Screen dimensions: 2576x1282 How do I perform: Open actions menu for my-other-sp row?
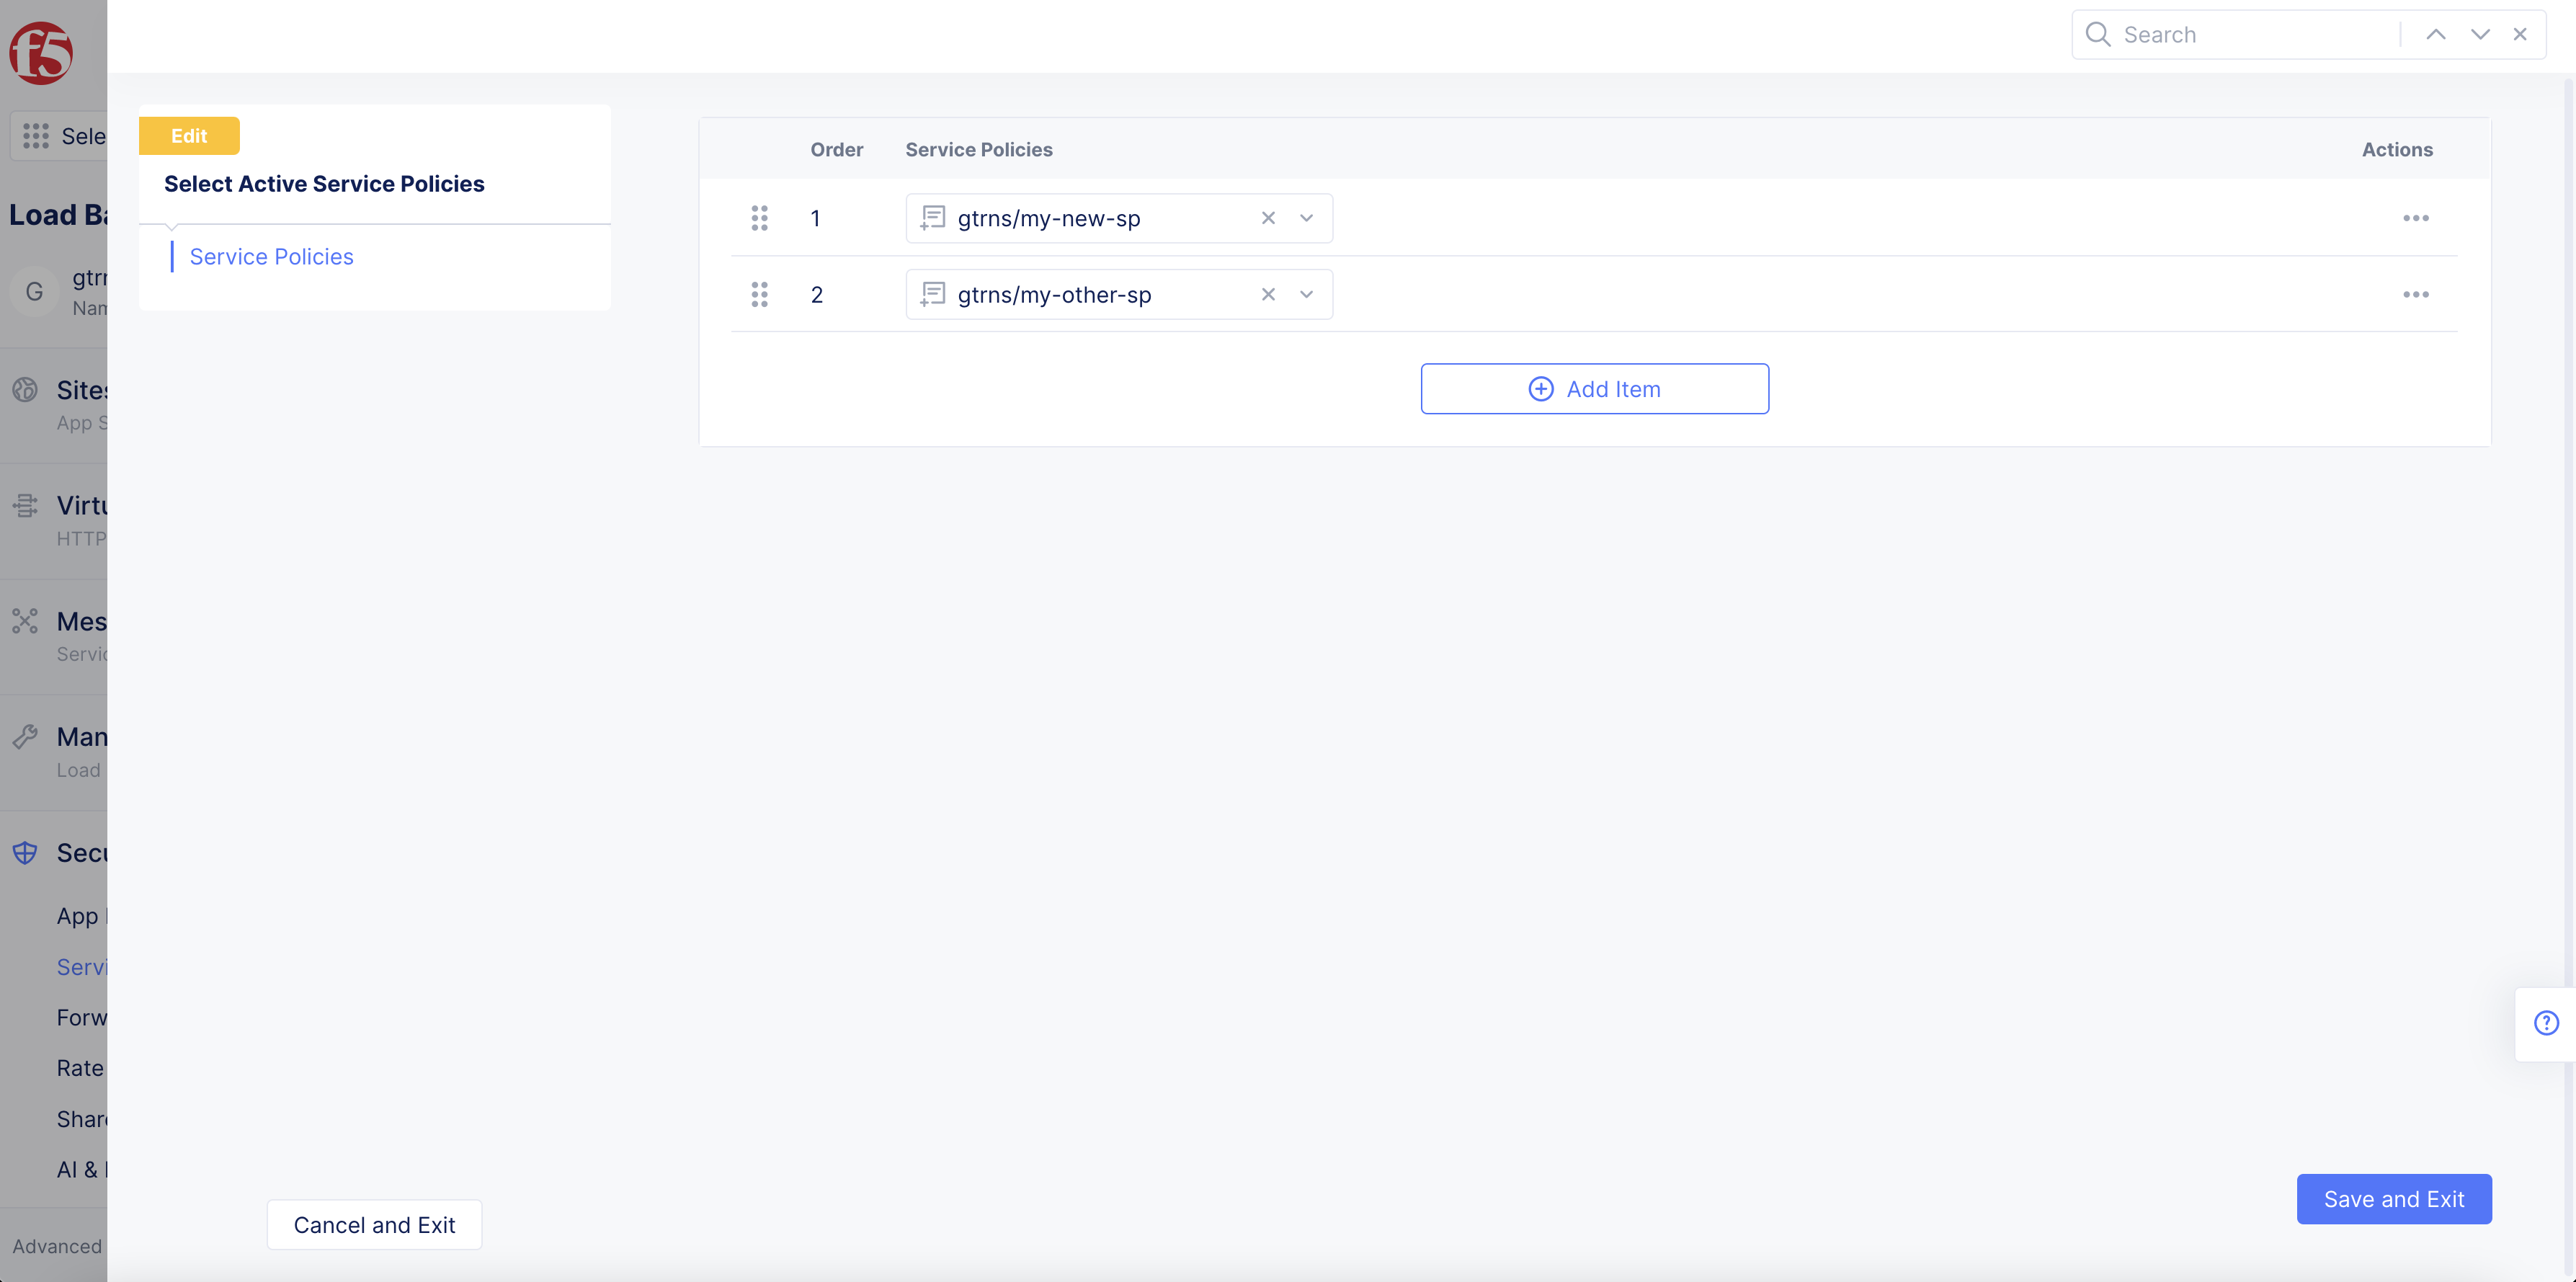[2415, 294]
